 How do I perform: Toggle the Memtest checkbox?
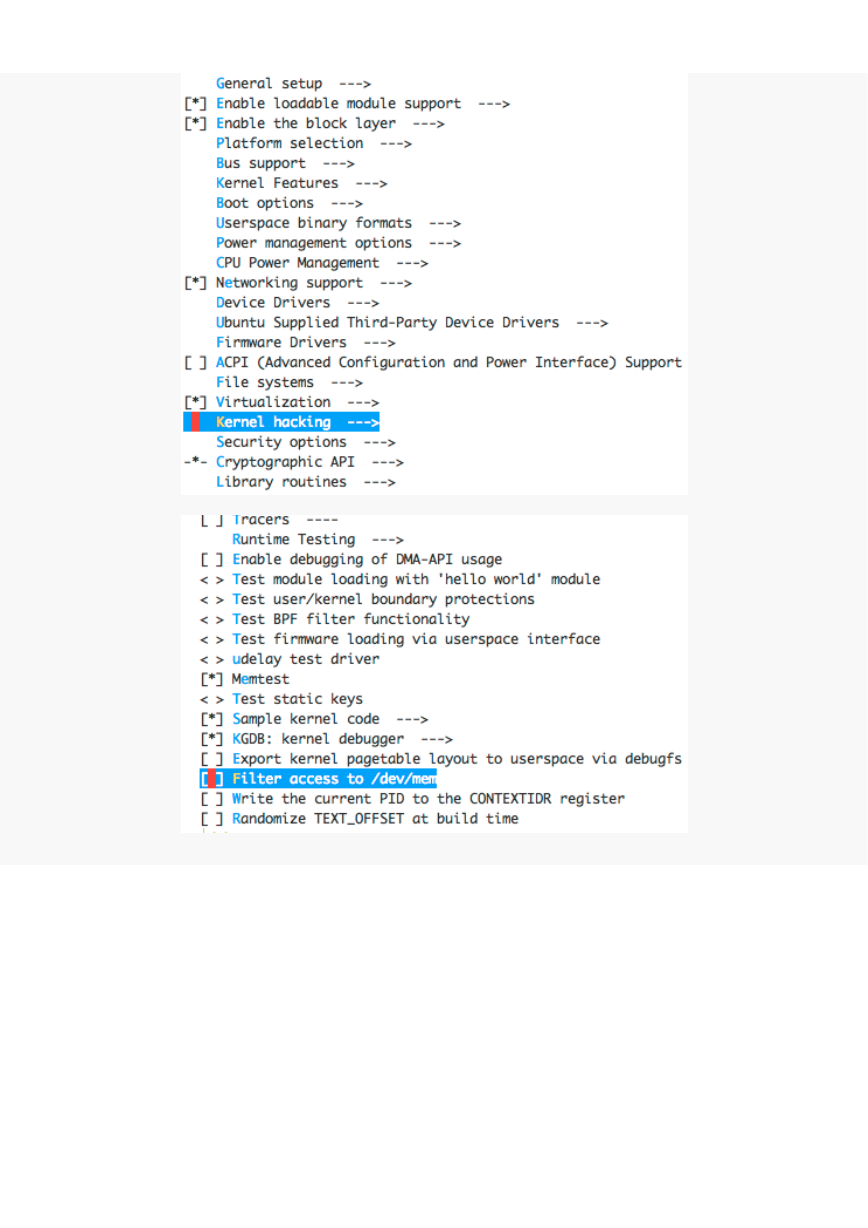pos(211,679)
